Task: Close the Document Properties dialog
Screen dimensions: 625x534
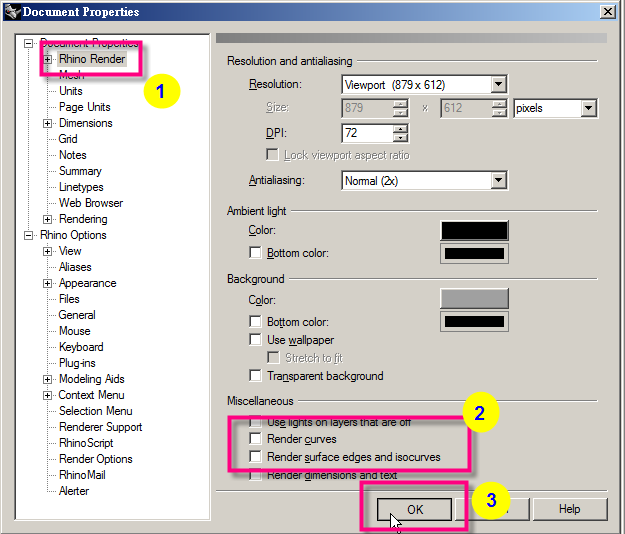Action: pyautogui.click(x=608, y=12)
